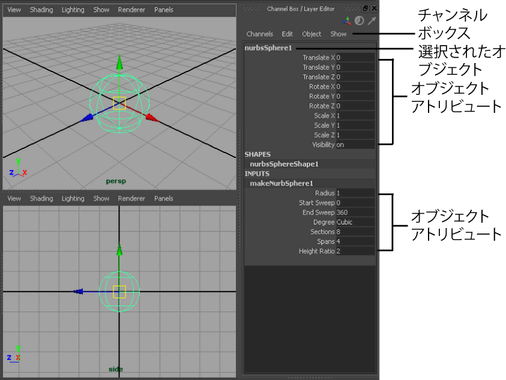Viewport: 506px width, 380px height.
Task: Toggle the Visibility attribute value field
Action: (x=355, y=145)
